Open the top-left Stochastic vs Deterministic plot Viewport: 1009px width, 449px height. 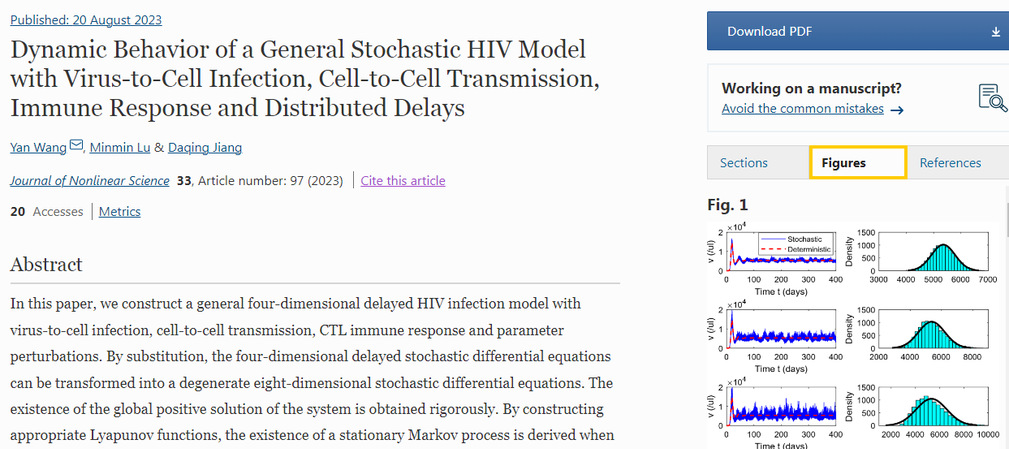pos(775,255)
